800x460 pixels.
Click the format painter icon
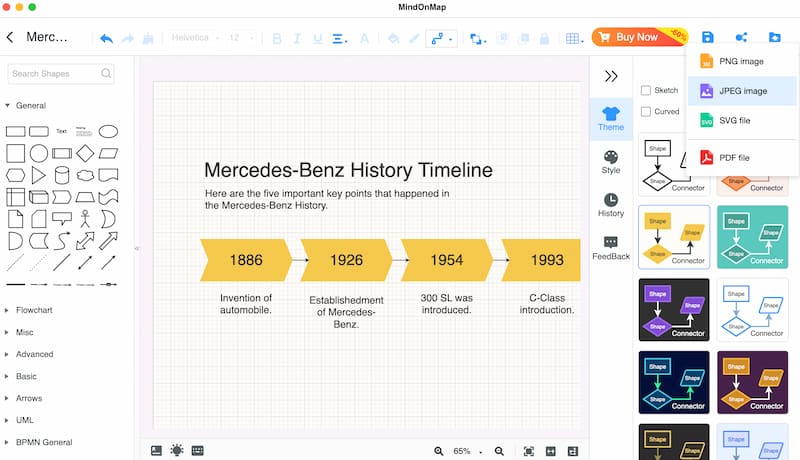[148, 38]
